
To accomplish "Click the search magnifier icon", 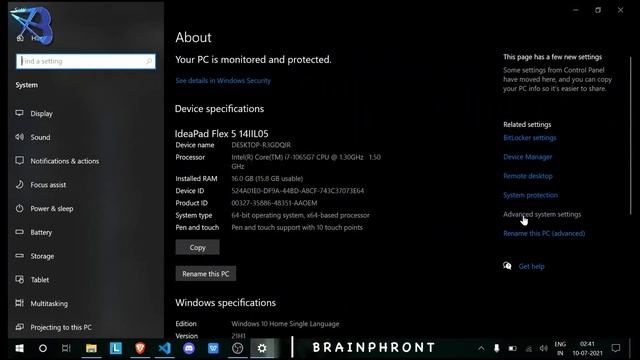I will 149,61.
